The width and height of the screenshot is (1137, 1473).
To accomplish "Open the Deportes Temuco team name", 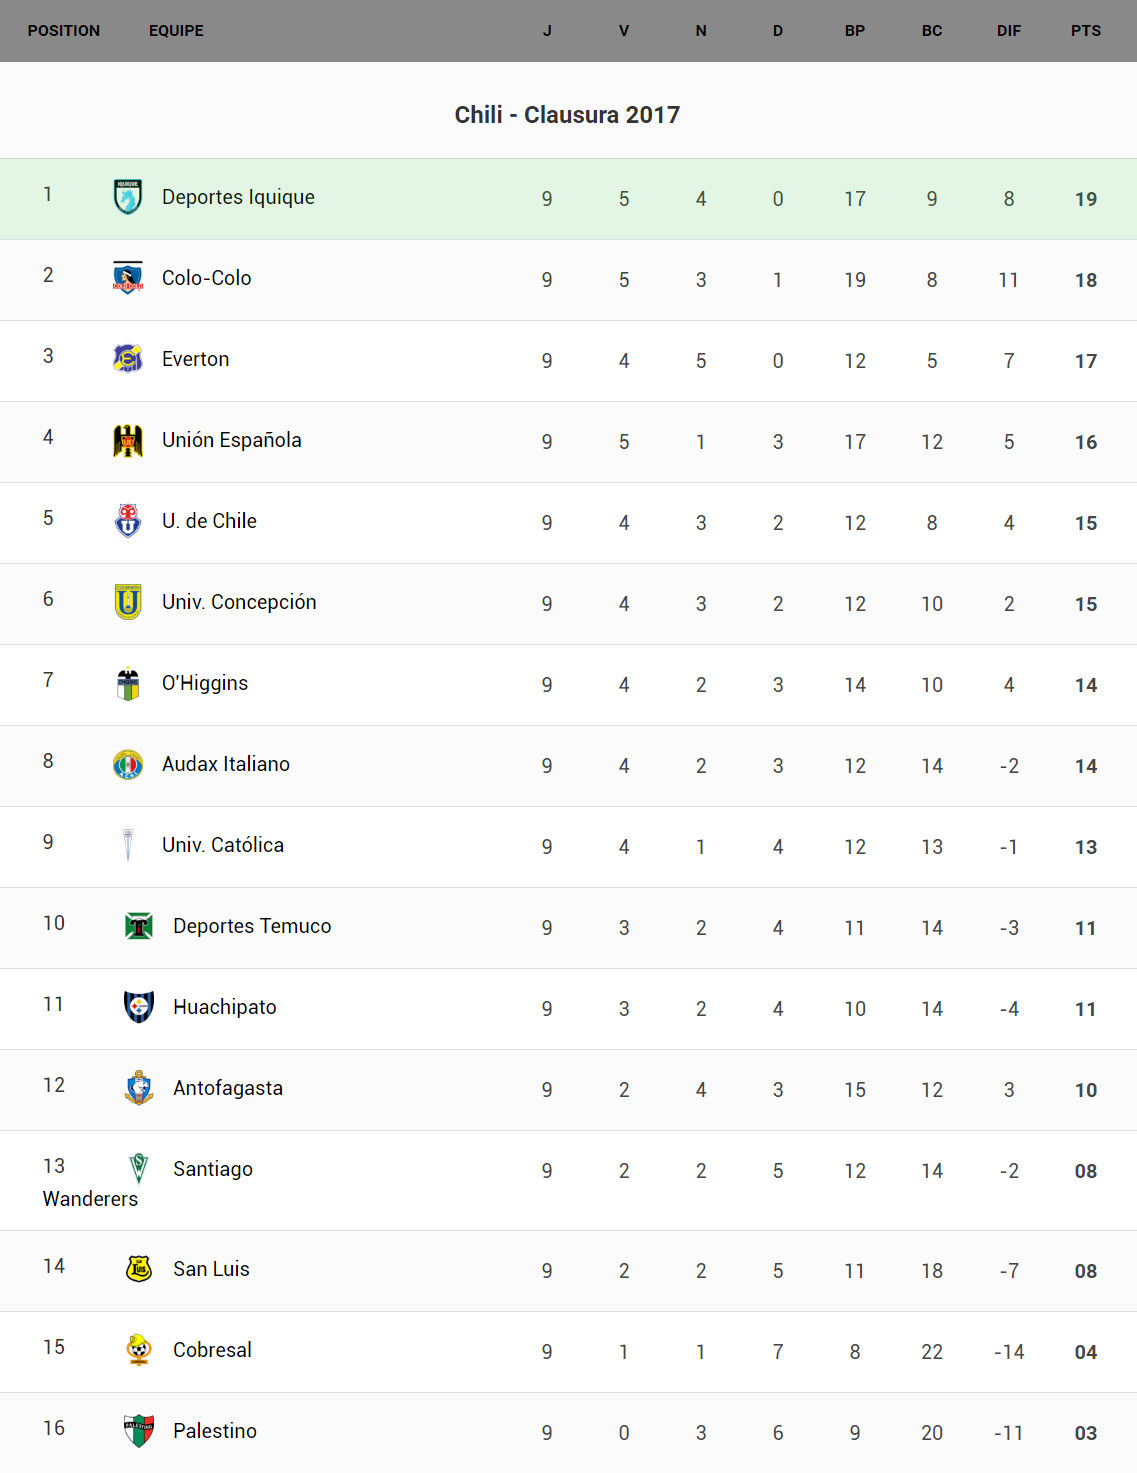I will [252, 926].
